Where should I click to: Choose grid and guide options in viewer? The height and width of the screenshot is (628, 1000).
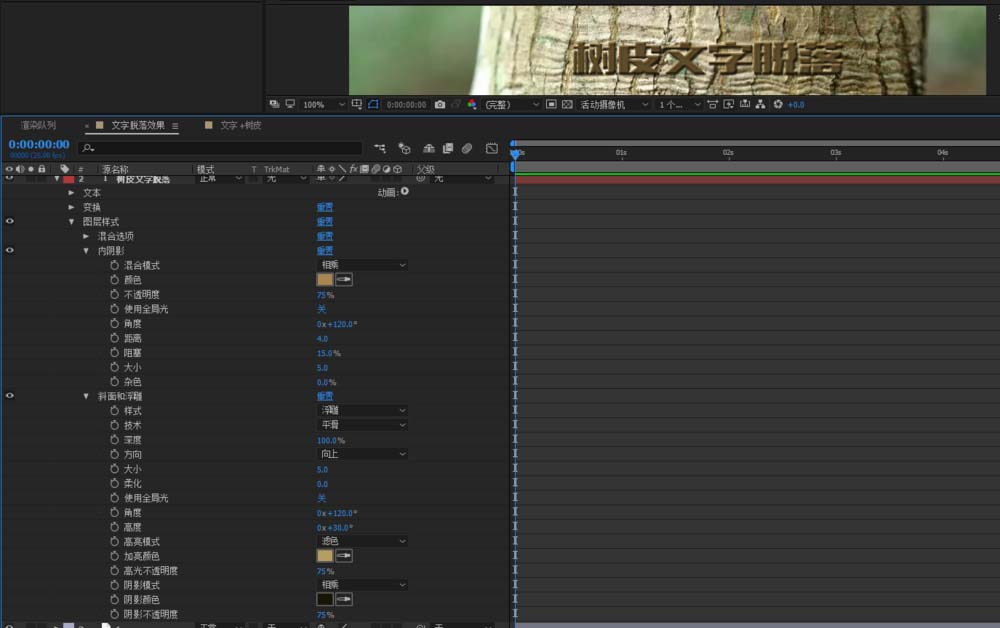click(357, 104)
